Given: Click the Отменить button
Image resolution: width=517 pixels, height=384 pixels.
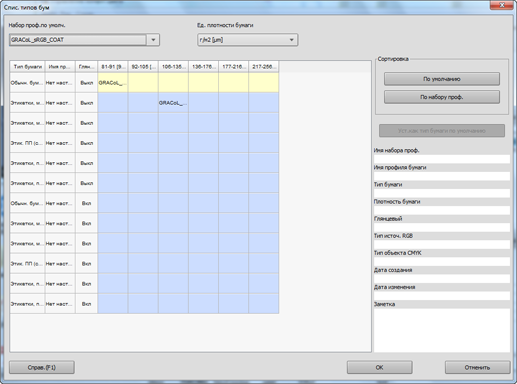Looking at the screenshot, I should click(x=477, y=367).
